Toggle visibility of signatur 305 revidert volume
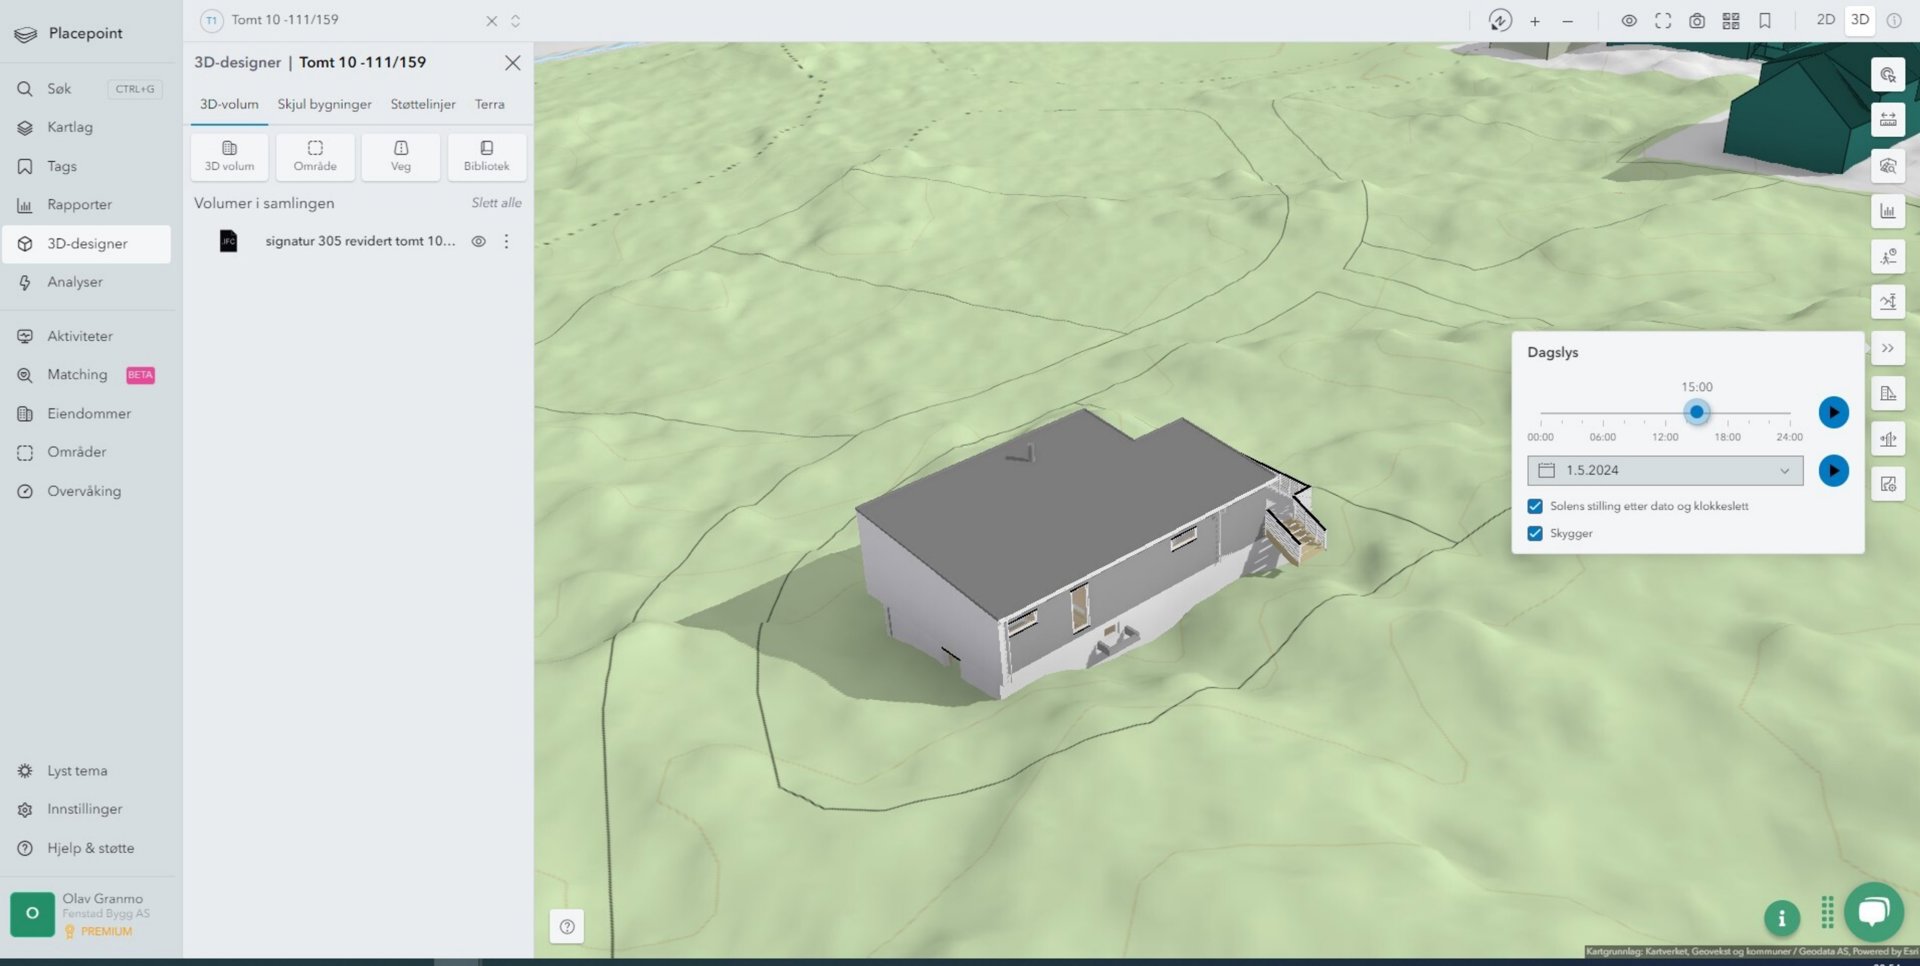Image resolution: width=1920 pixels, height=966 pixels. click(x=478, y=241)
